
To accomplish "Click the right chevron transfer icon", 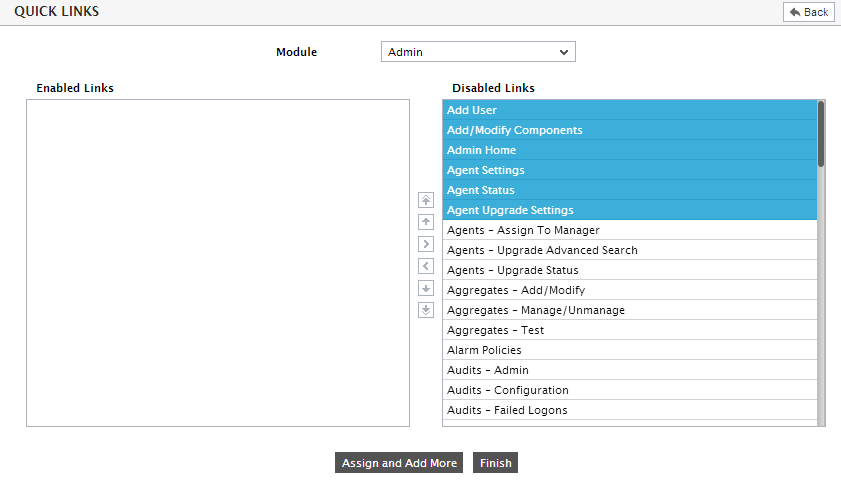I will click(x=426, y=244).
